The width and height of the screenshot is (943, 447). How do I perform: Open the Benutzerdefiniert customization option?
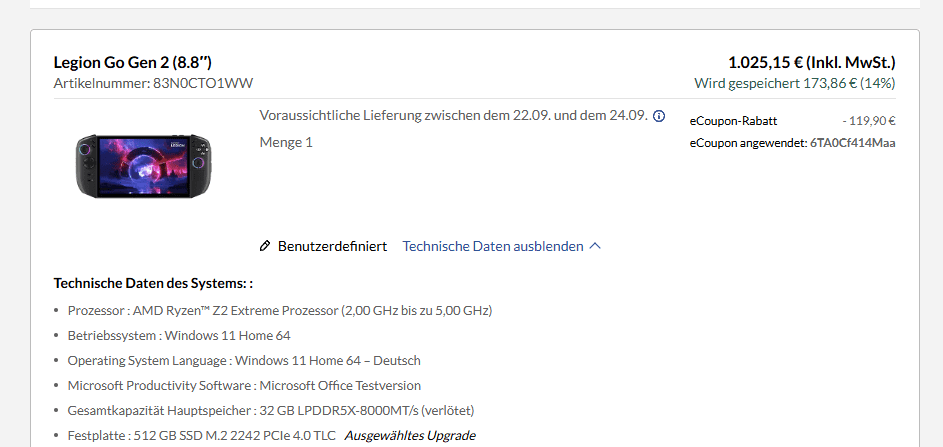[x=332, y=246]
